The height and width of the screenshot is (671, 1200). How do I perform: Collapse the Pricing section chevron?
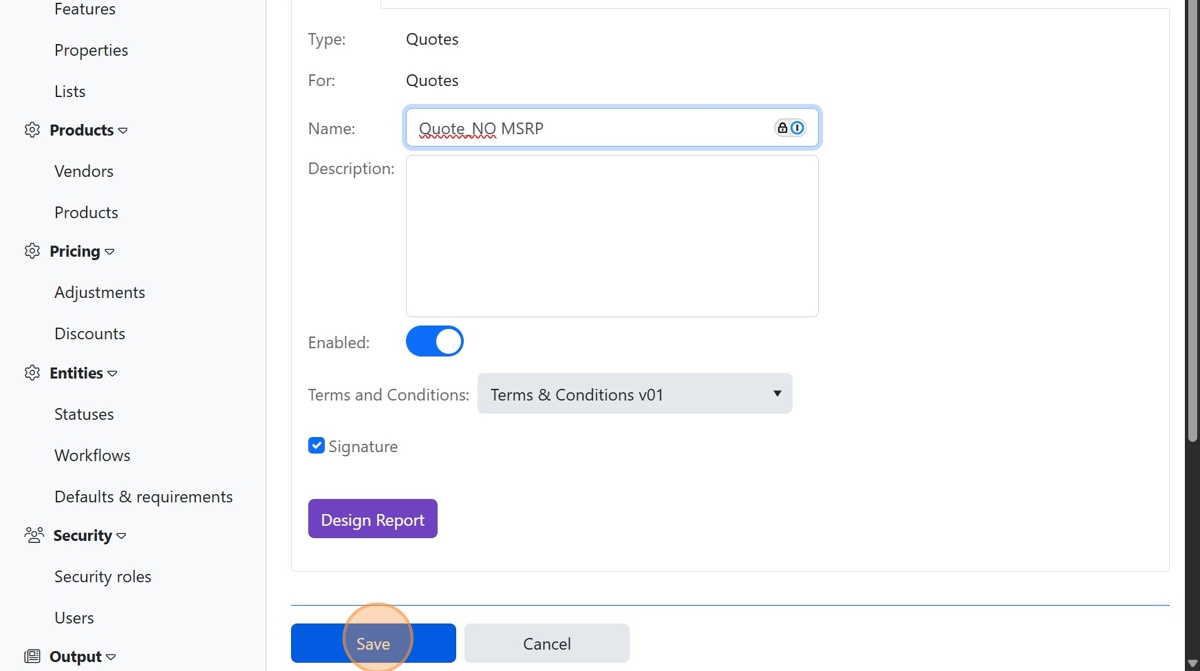[110, 252]
